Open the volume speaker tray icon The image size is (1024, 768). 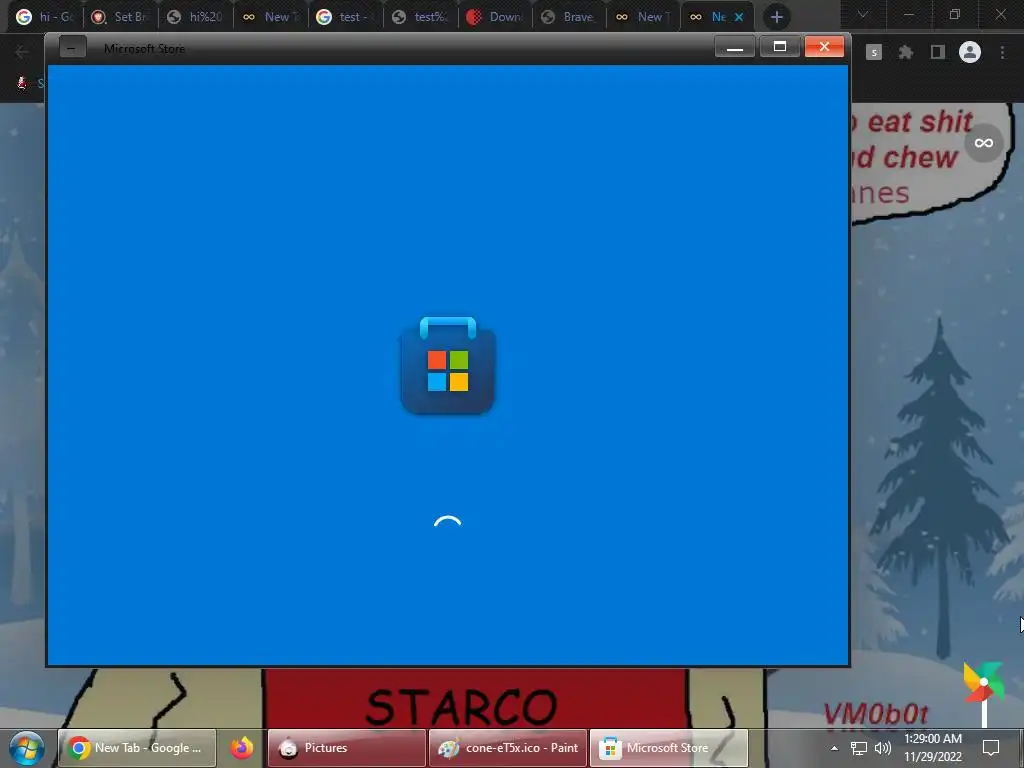882,748
